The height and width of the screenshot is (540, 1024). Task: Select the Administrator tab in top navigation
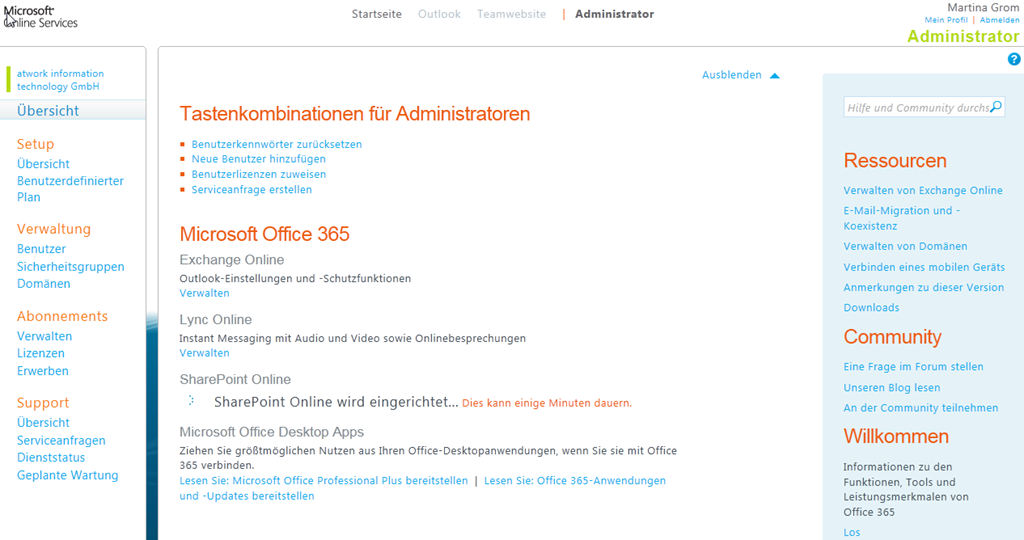(x=615, y=14)
